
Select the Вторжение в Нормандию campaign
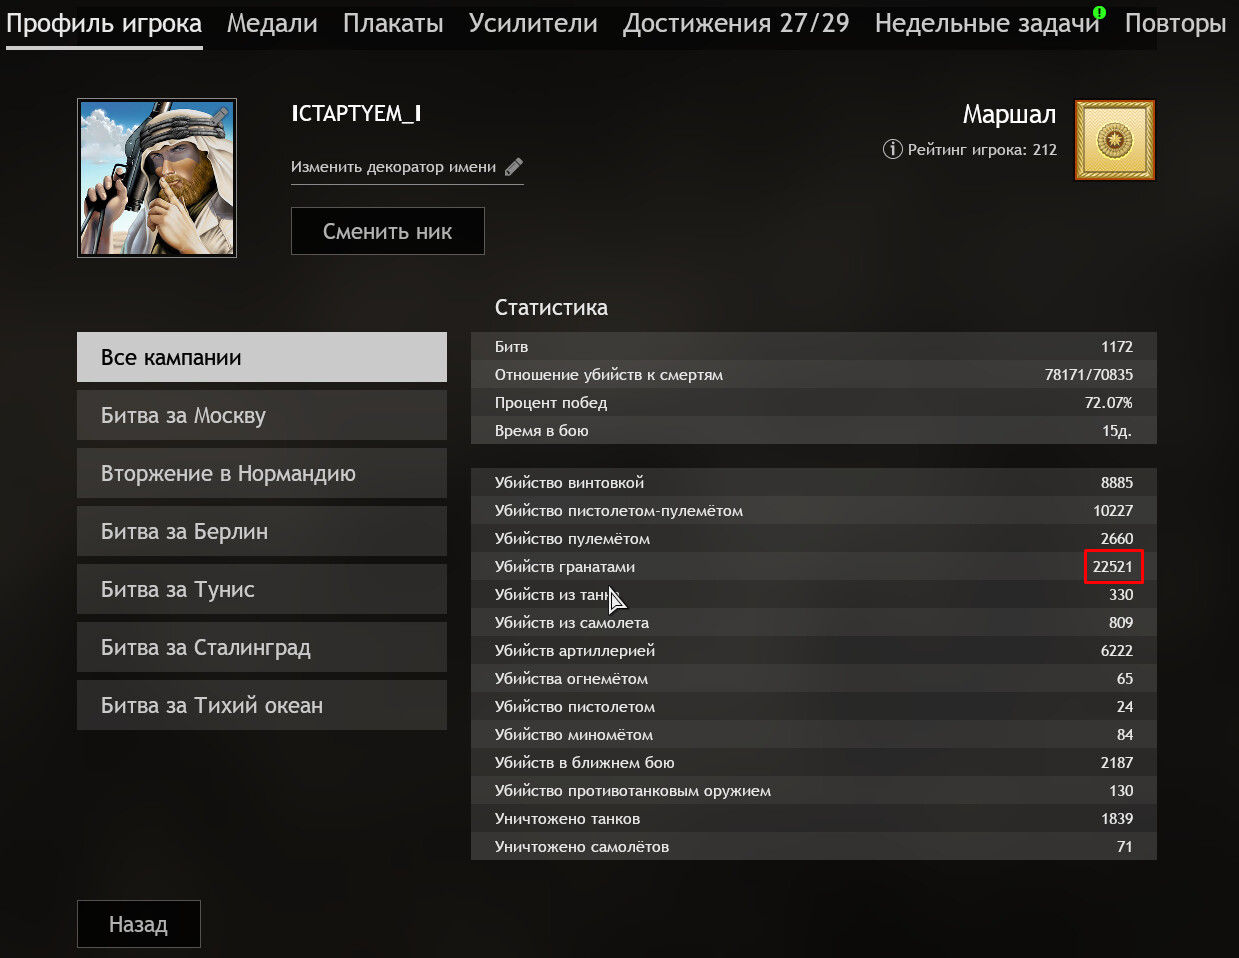coord(262,473)
